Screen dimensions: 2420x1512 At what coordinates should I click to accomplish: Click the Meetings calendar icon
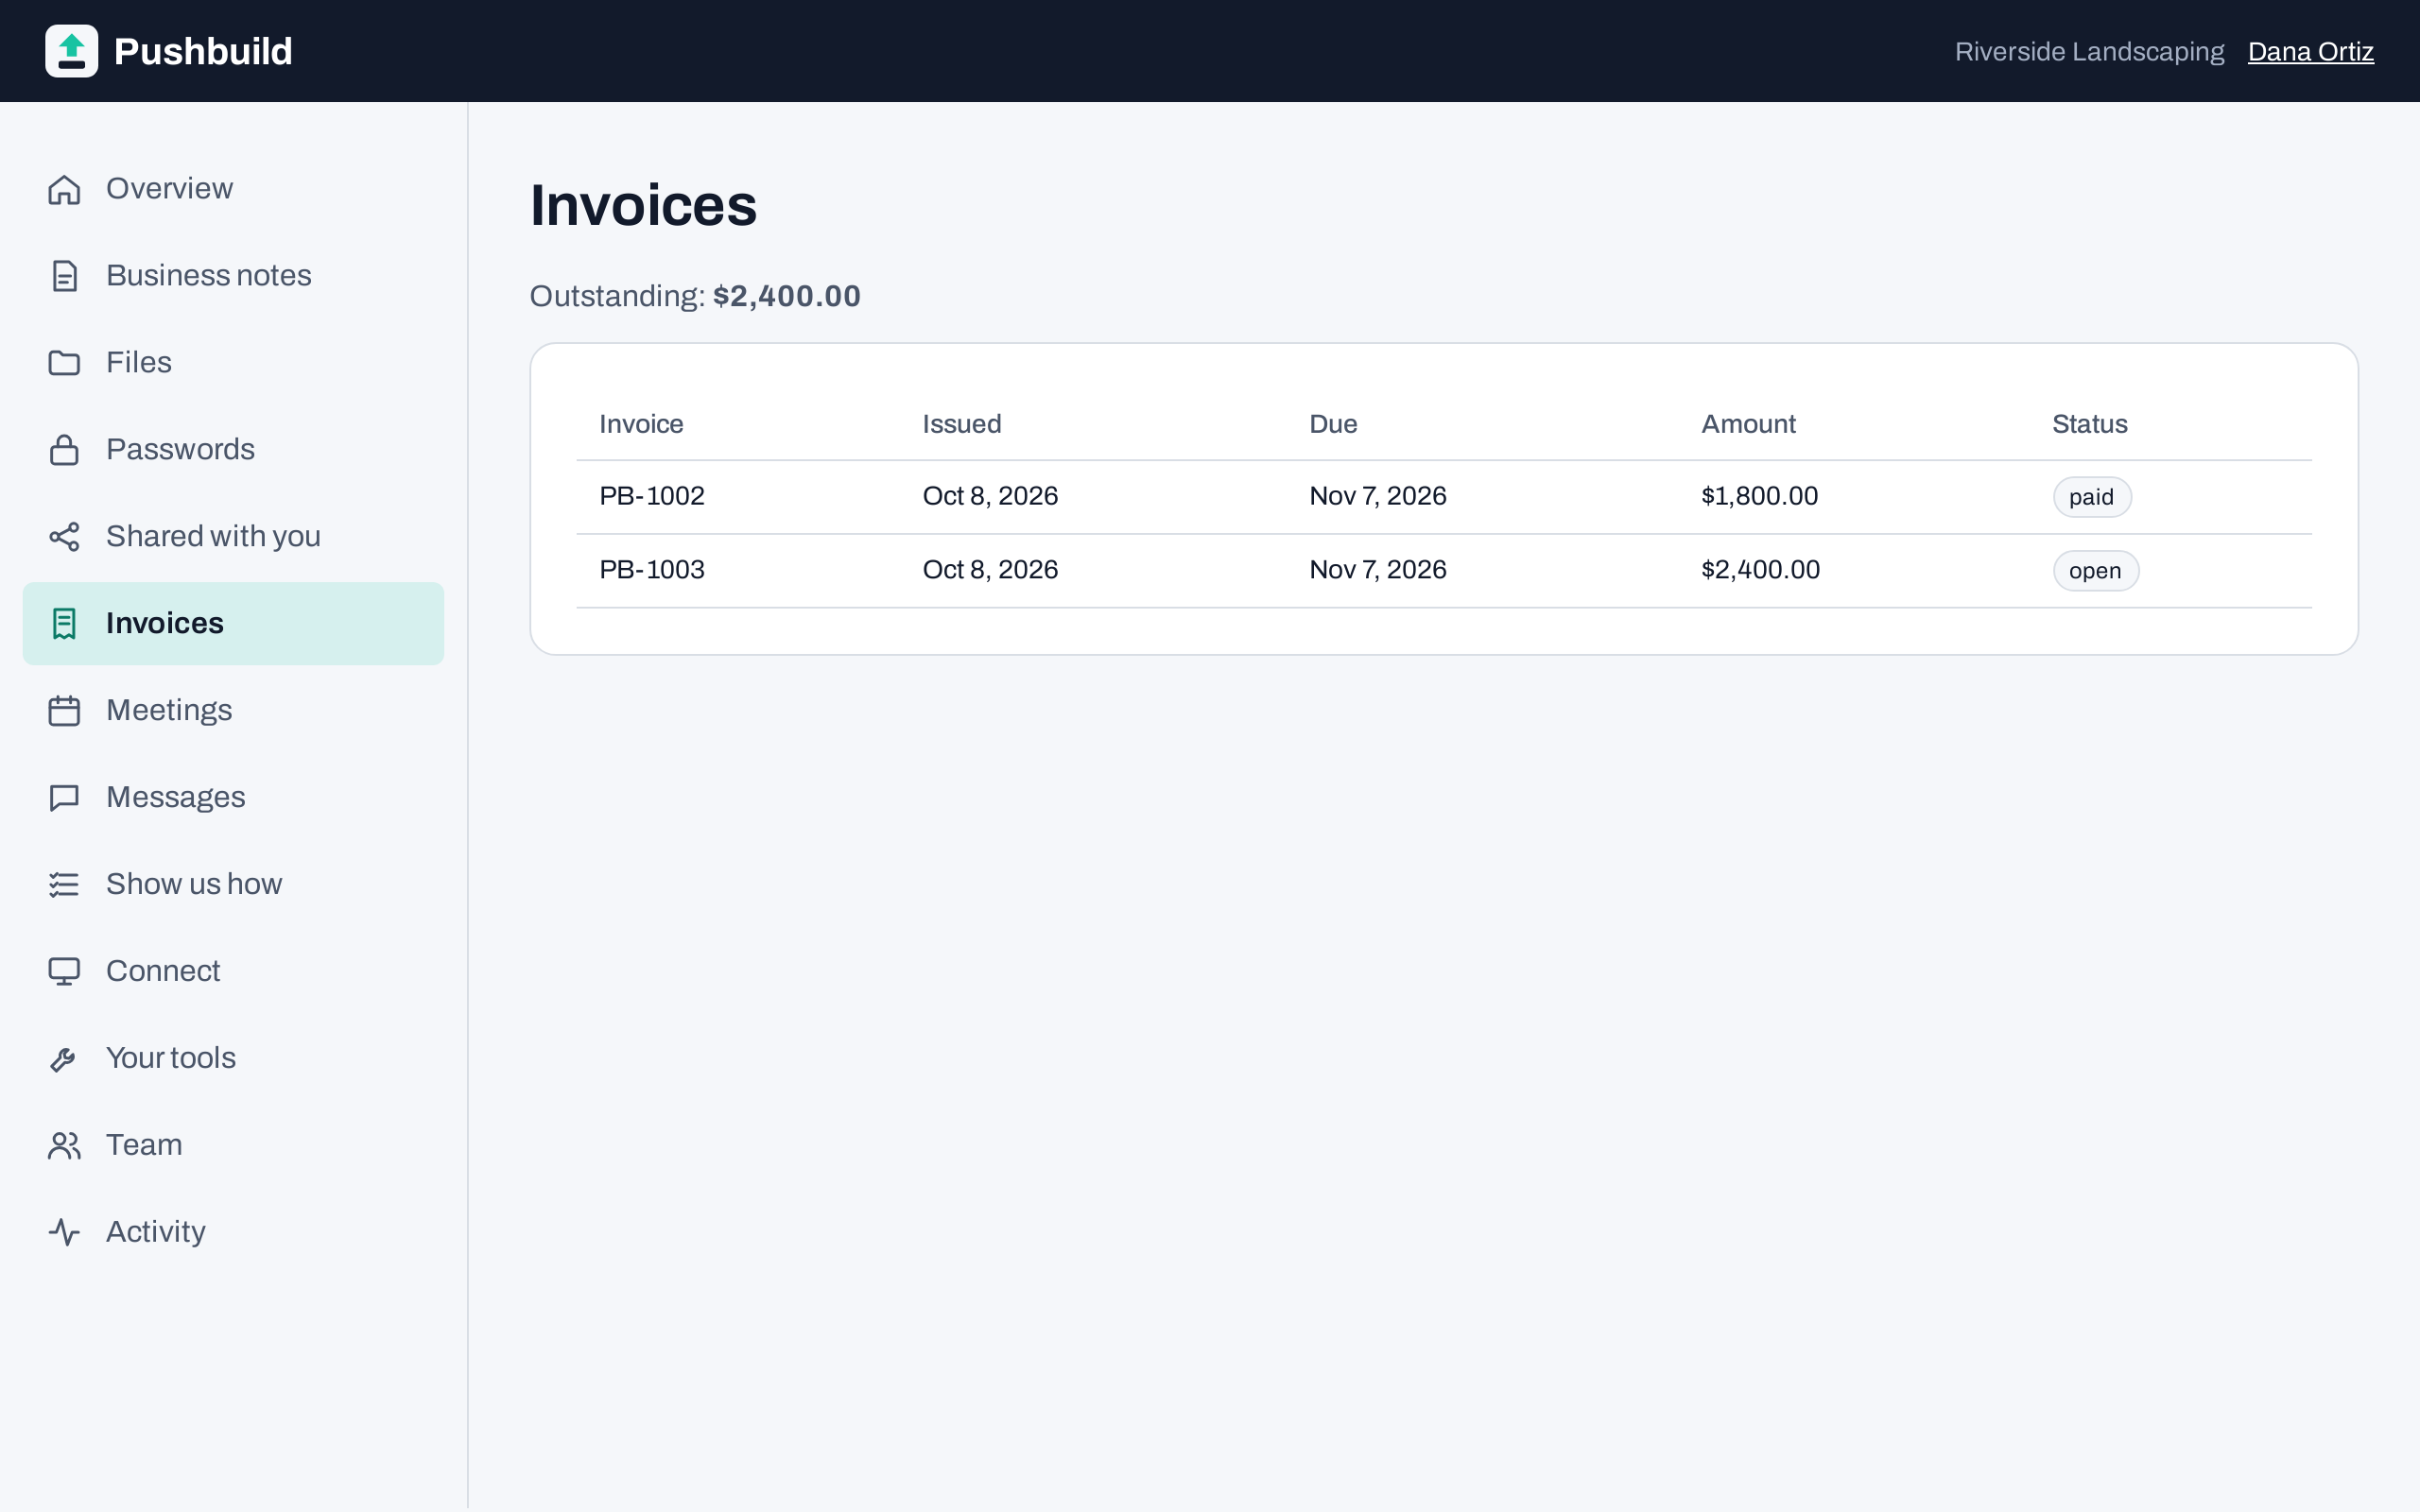tap(64, 711)
